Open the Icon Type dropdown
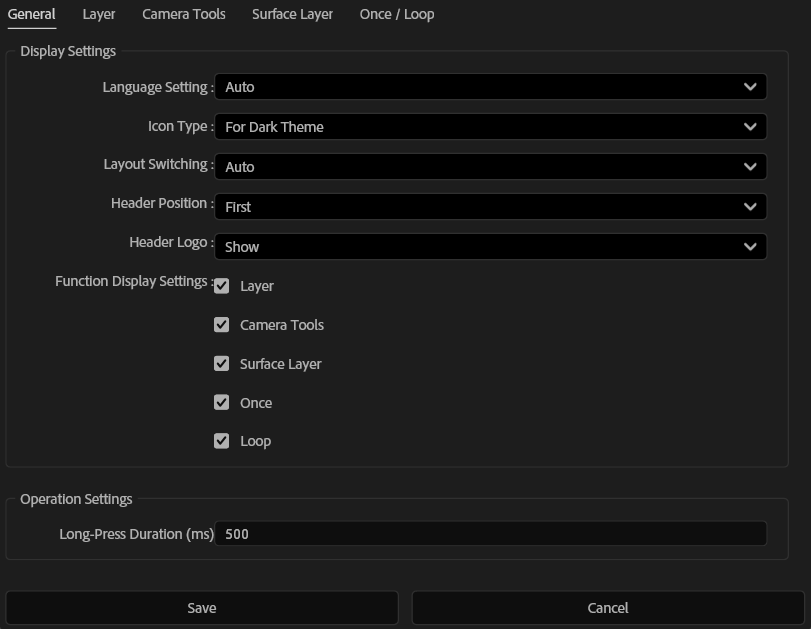Screen dimensions: 811x629 click(x=490, y=127)
